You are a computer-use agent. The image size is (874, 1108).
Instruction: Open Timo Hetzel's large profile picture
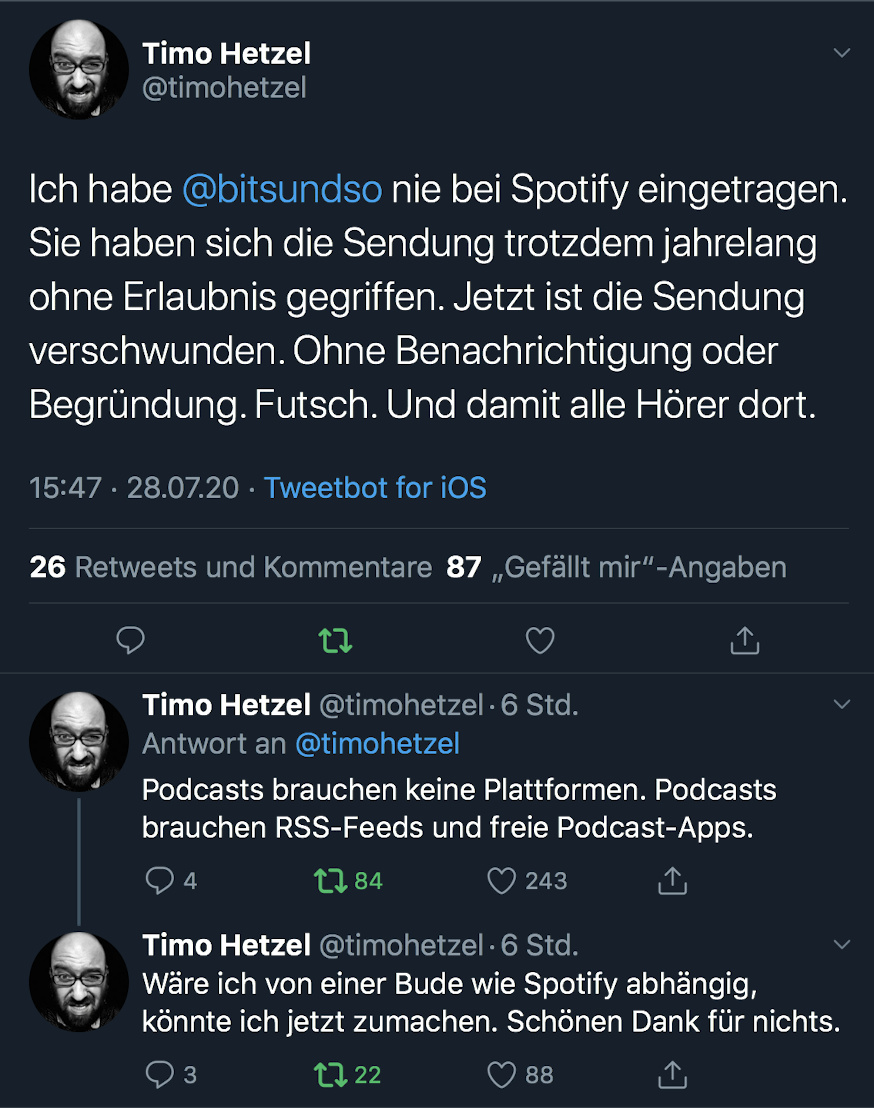79,70
